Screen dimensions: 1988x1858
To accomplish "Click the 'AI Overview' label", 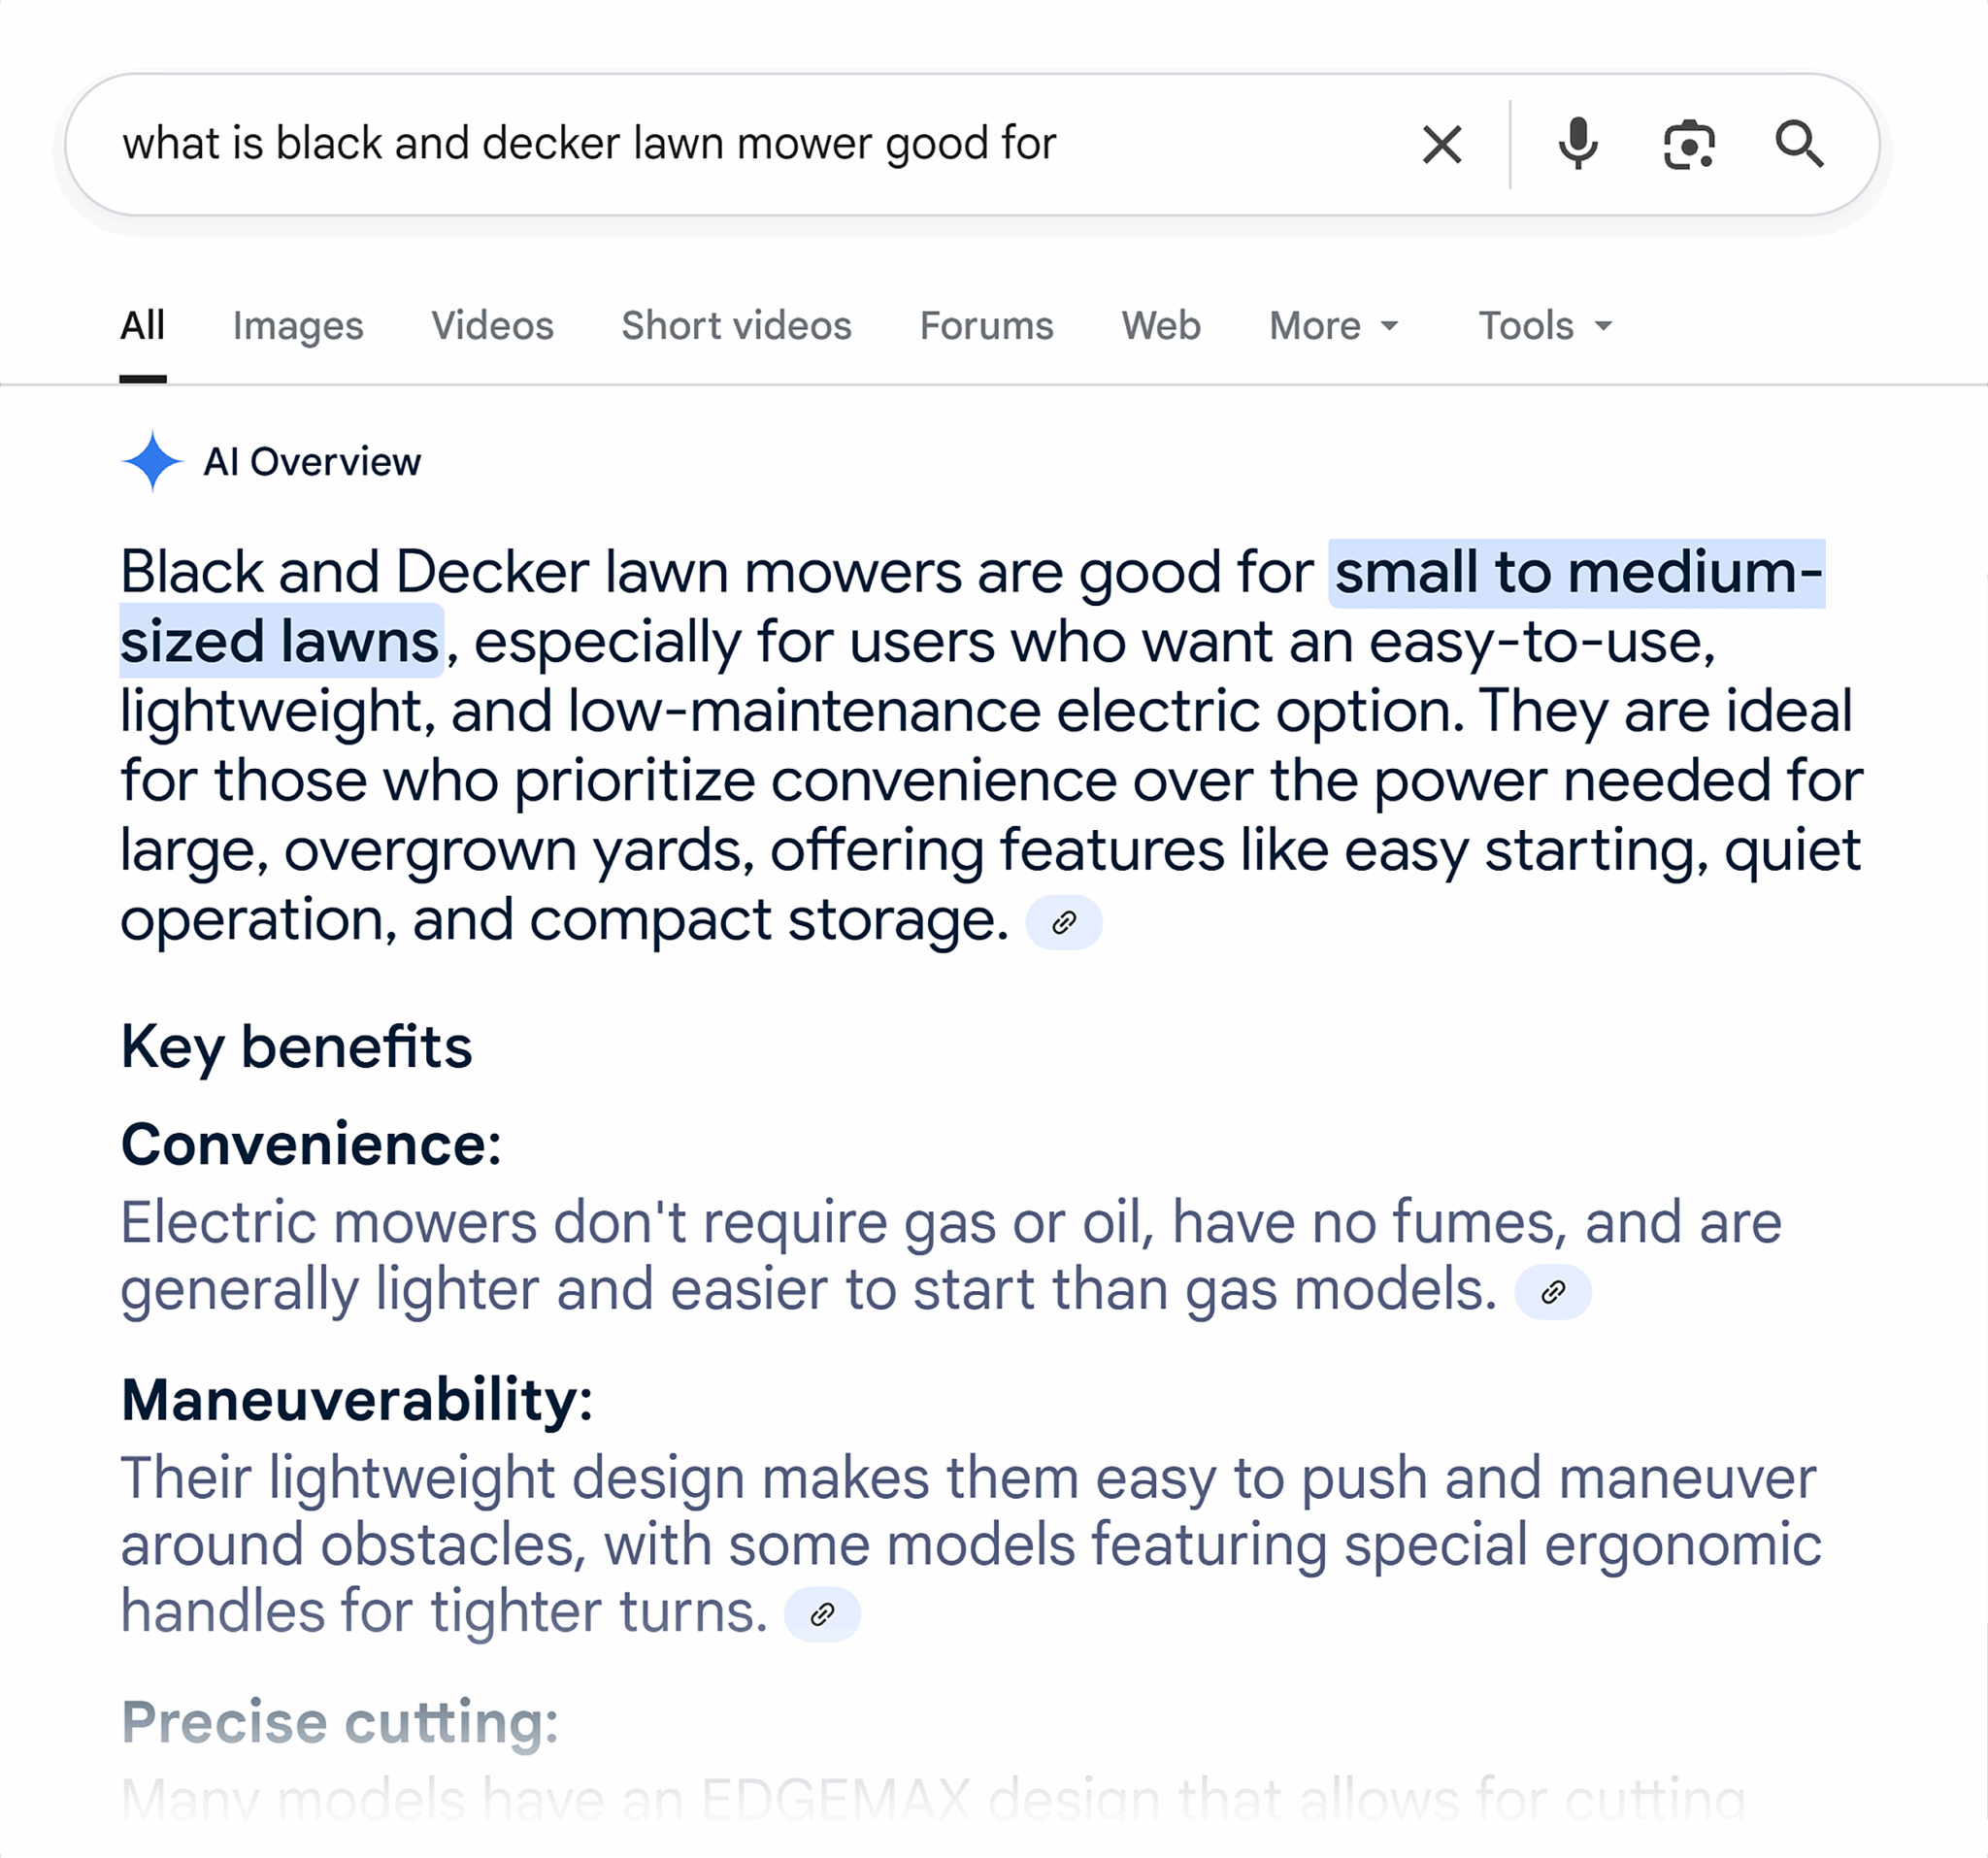I will (x=312, y=462).
